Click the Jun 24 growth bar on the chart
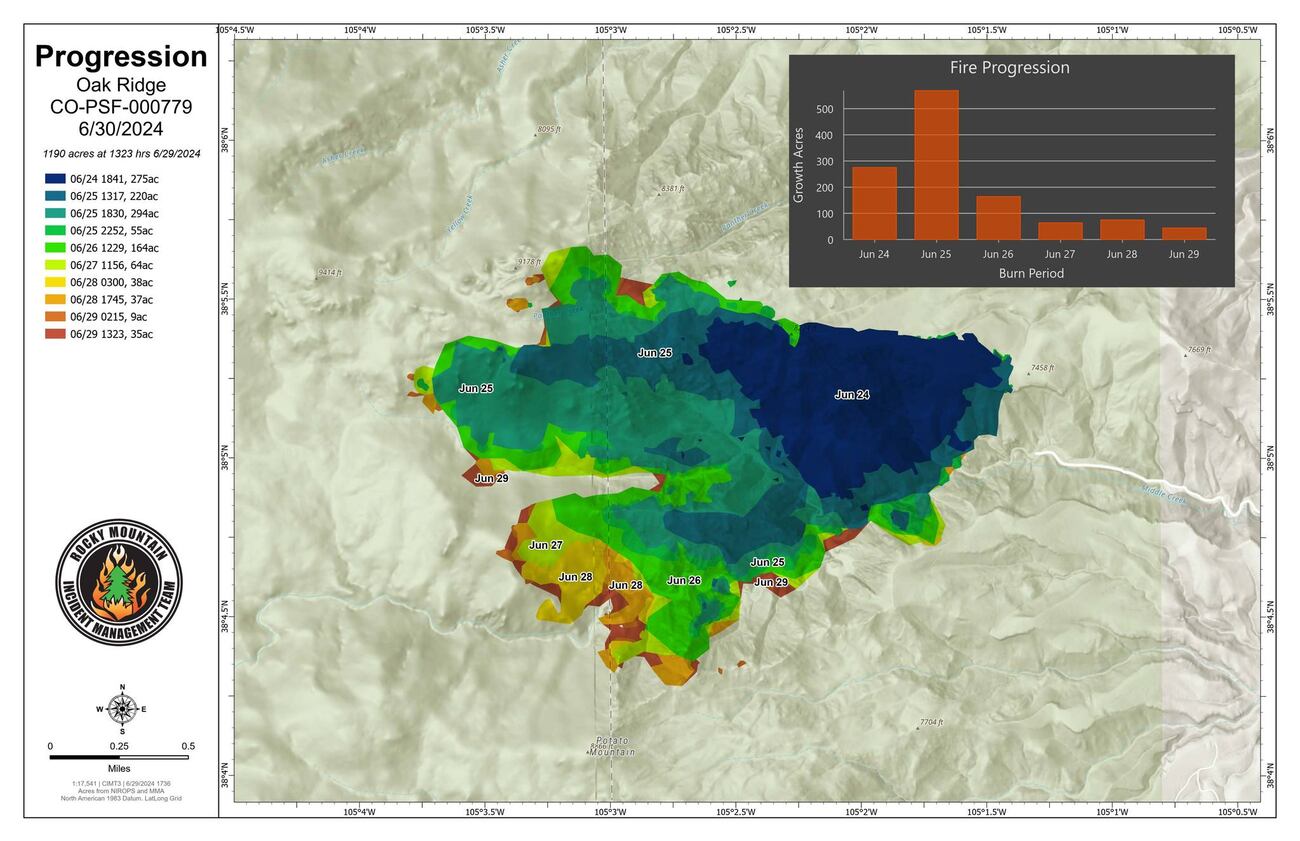Image resolution: width=1300 pixels, height=841 pixels. point(875,204)
